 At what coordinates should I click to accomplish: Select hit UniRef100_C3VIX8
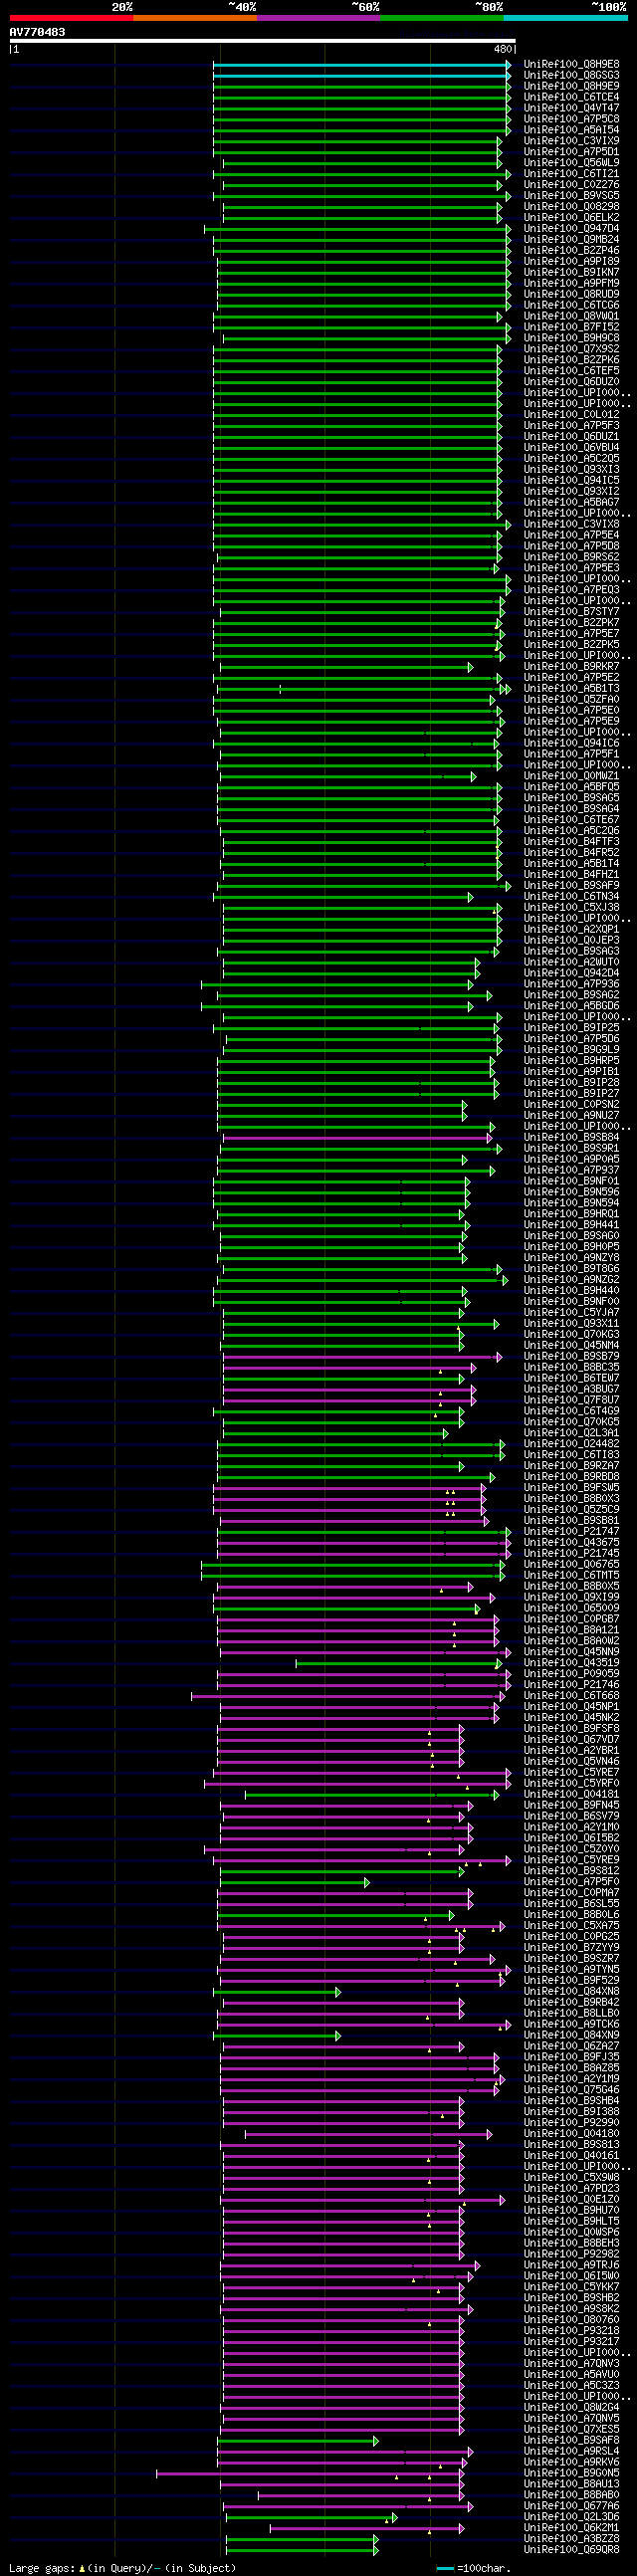tap(571, 525)
